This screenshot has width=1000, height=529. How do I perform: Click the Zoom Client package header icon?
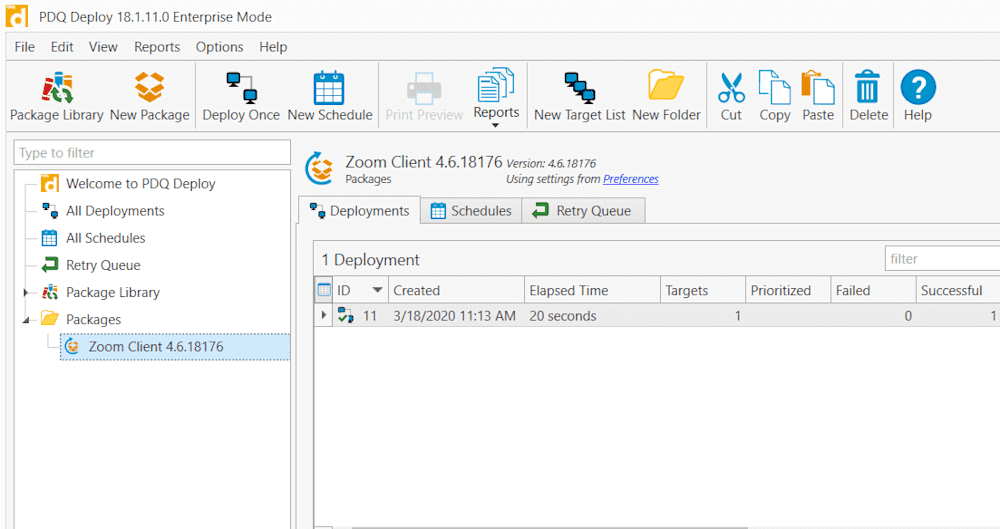click(x=320, y=169)
